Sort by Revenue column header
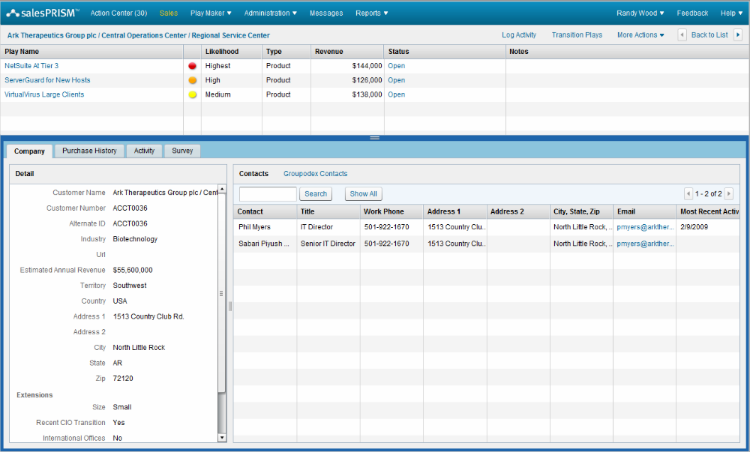The width and height of the screenshot is (750, 452). (347, 52)
